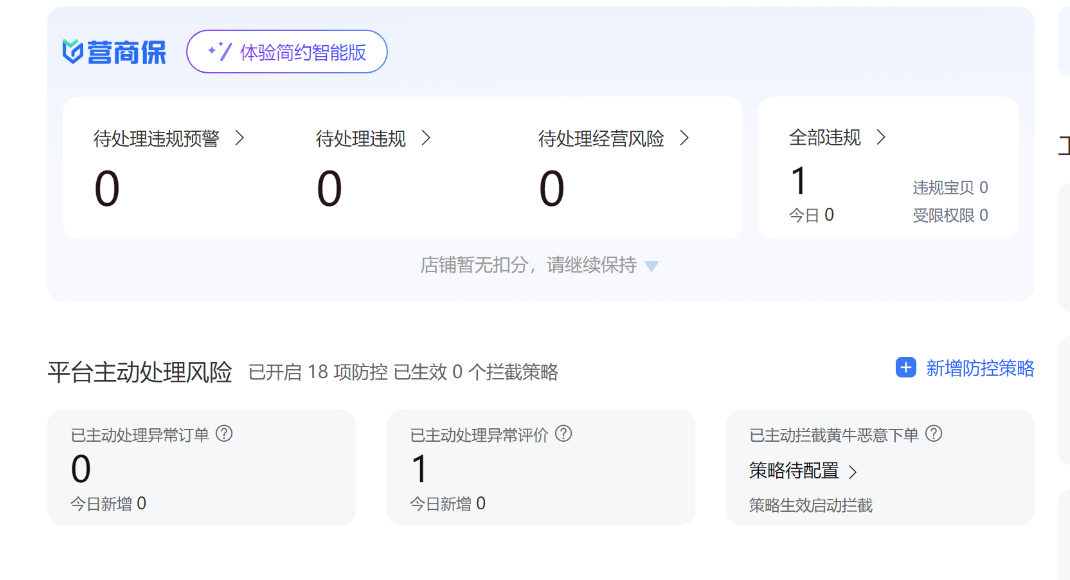
Task: Click chevron next to 全部违规
Action: point(881,138)
